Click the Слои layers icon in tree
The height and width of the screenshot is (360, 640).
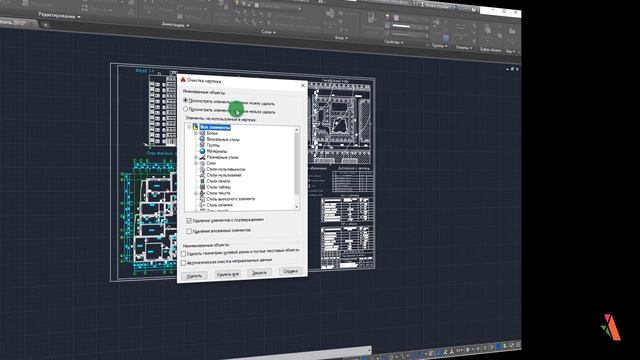(x=202, y=163)
